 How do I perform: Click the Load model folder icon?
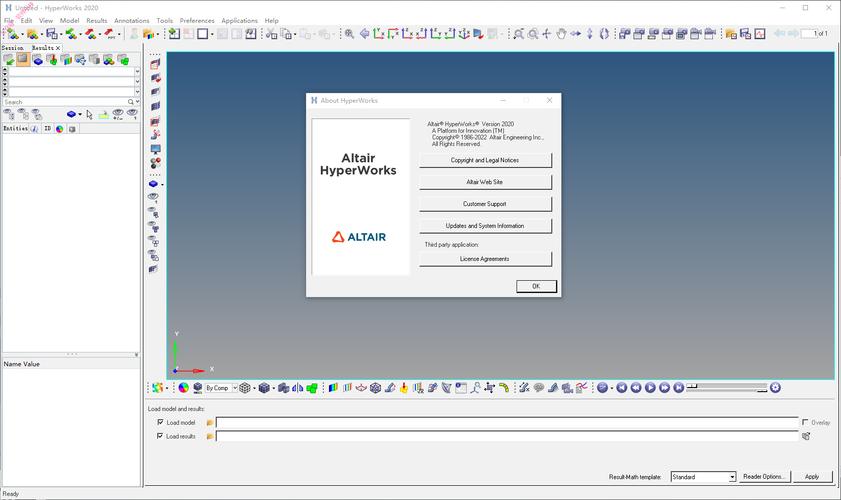pyautogui.click(x=210, y=423)
